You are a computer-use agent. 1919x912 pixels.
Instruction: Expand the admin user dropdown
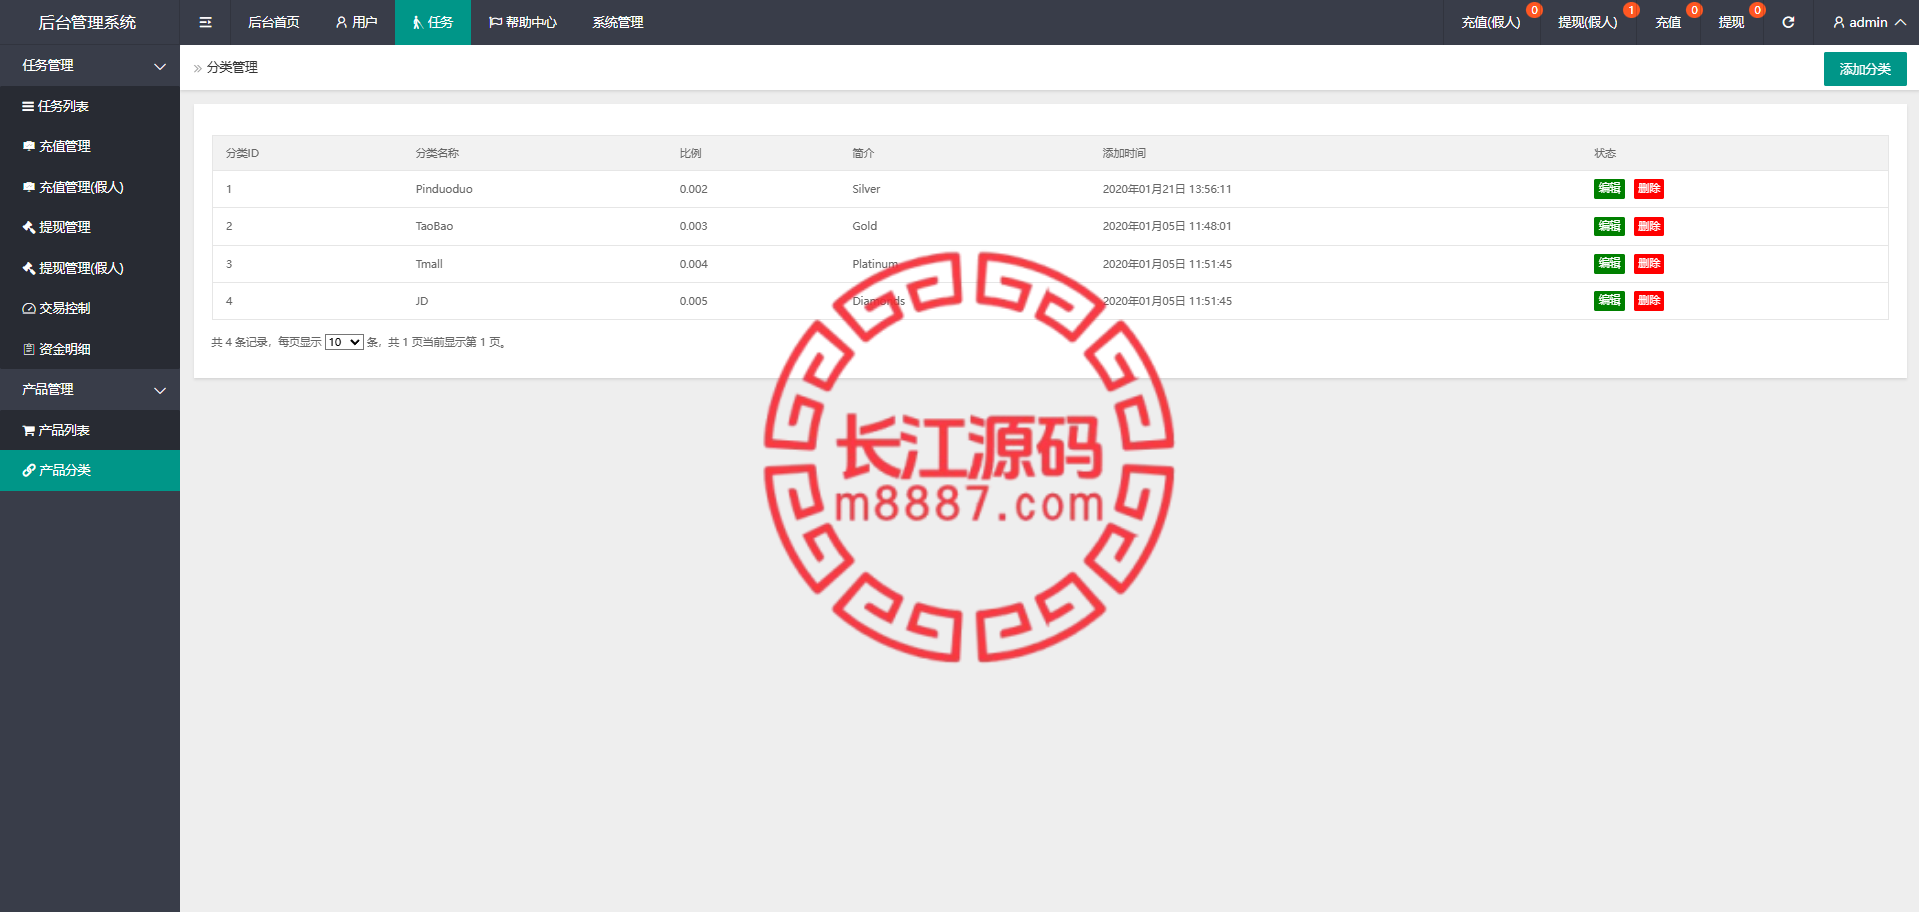[1869, 22]
